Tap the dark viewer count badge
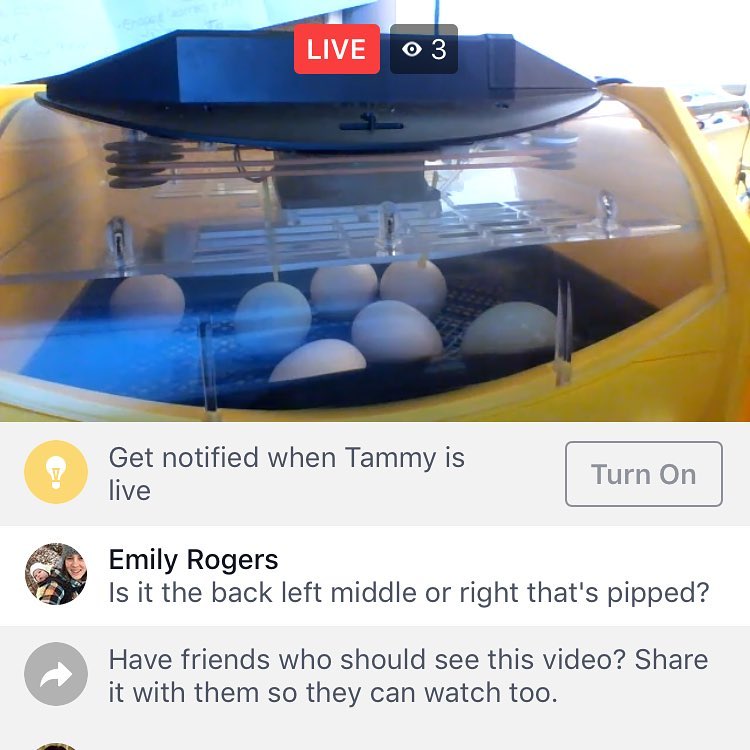 click(424, 49)
